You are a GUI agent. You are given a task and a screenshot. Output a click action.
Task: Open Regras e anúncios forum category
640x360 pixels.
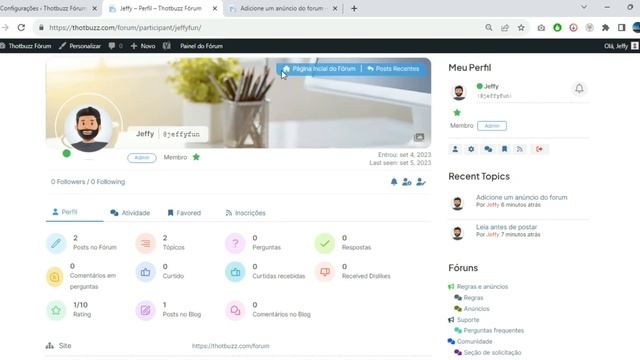point(482,287)
